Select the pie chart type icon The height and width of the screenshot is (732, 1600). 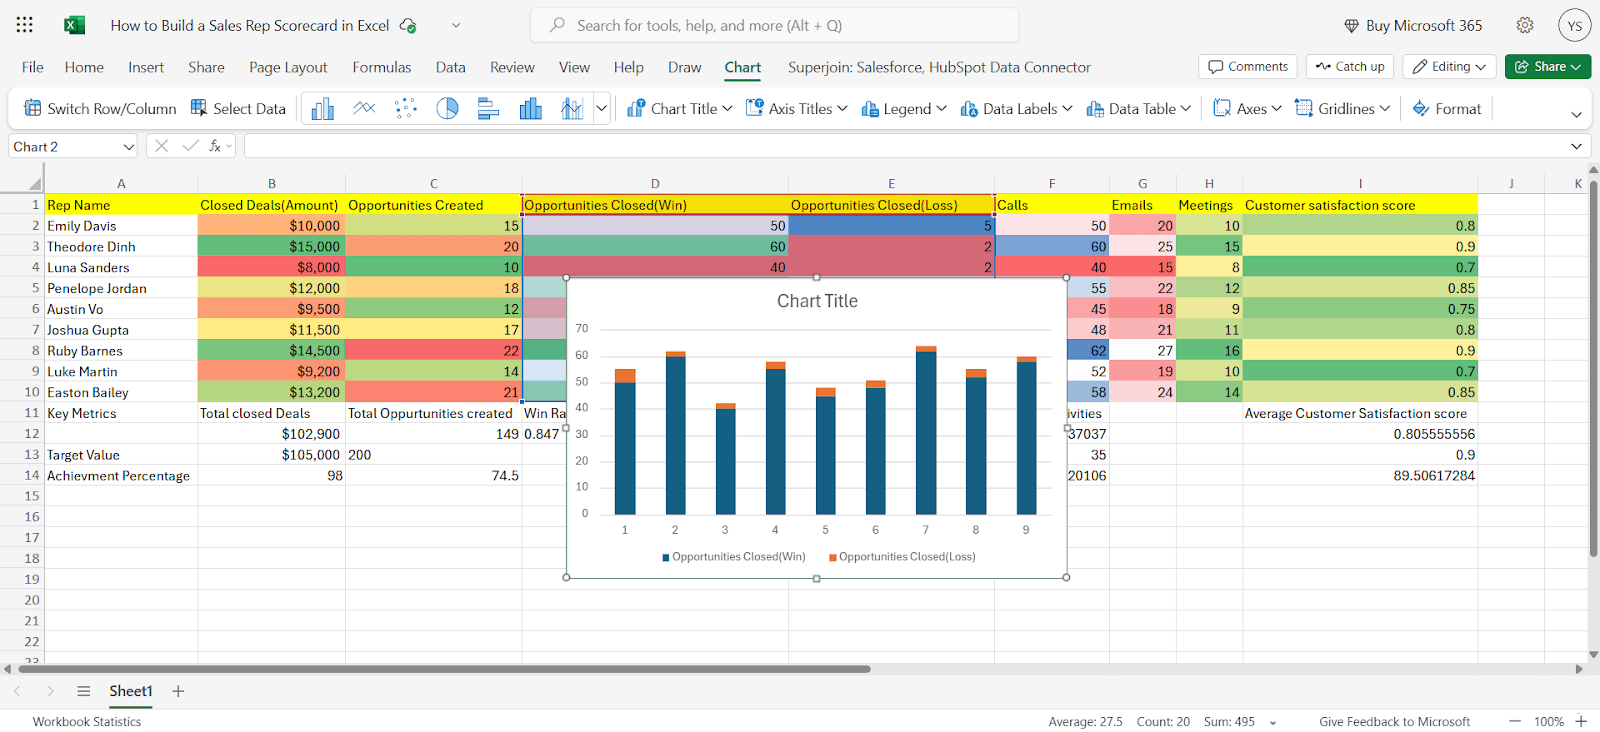(447, 108)
